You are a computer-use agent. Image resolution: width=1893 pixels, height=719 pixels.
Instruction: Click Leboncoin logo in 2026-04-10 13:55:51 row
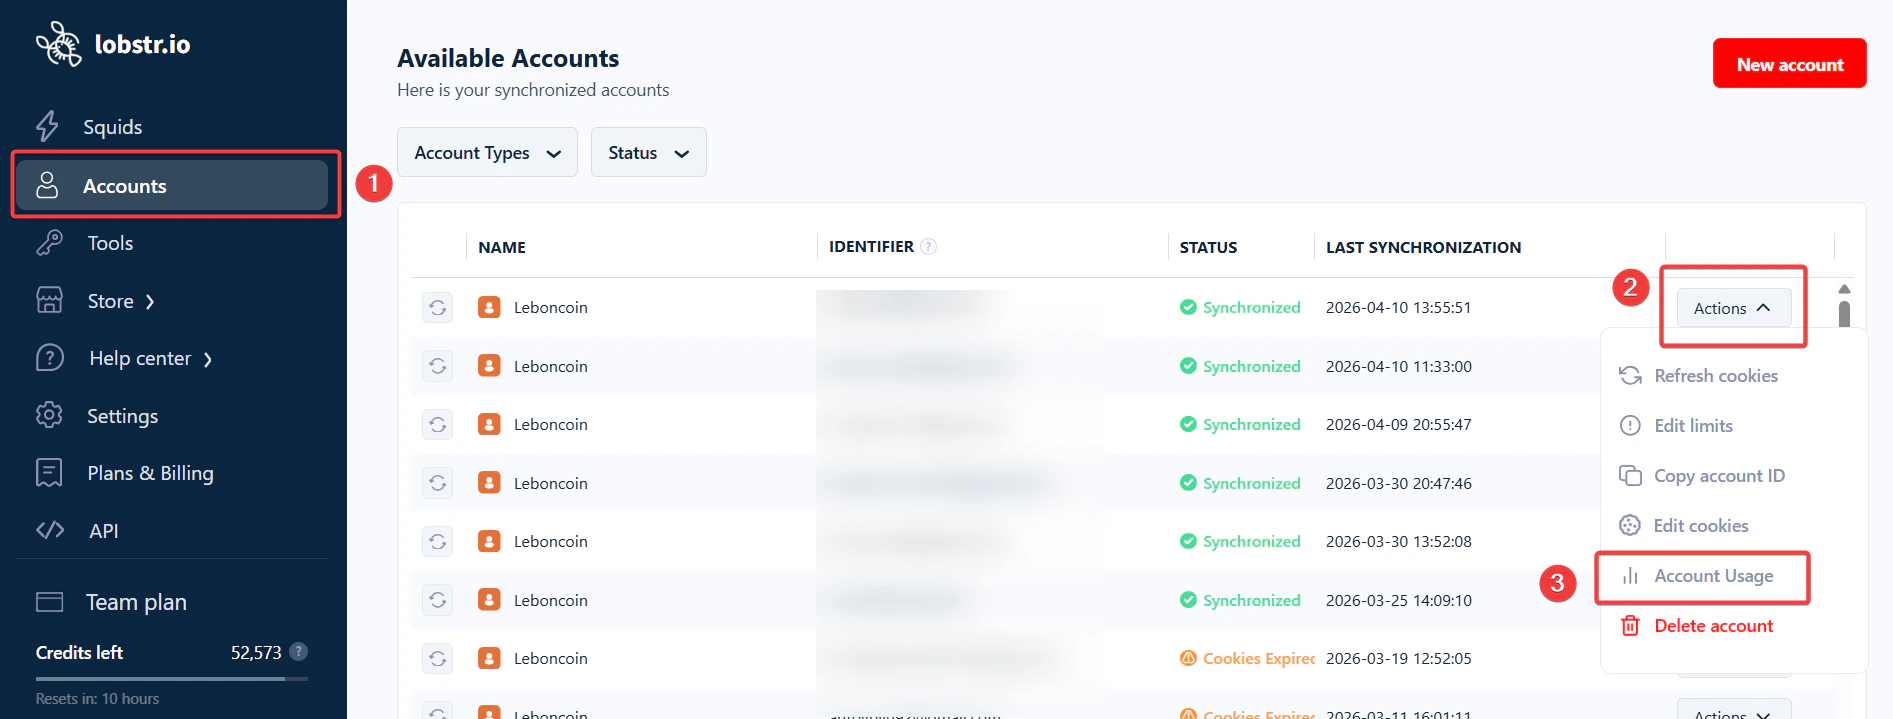coord(489,307)
